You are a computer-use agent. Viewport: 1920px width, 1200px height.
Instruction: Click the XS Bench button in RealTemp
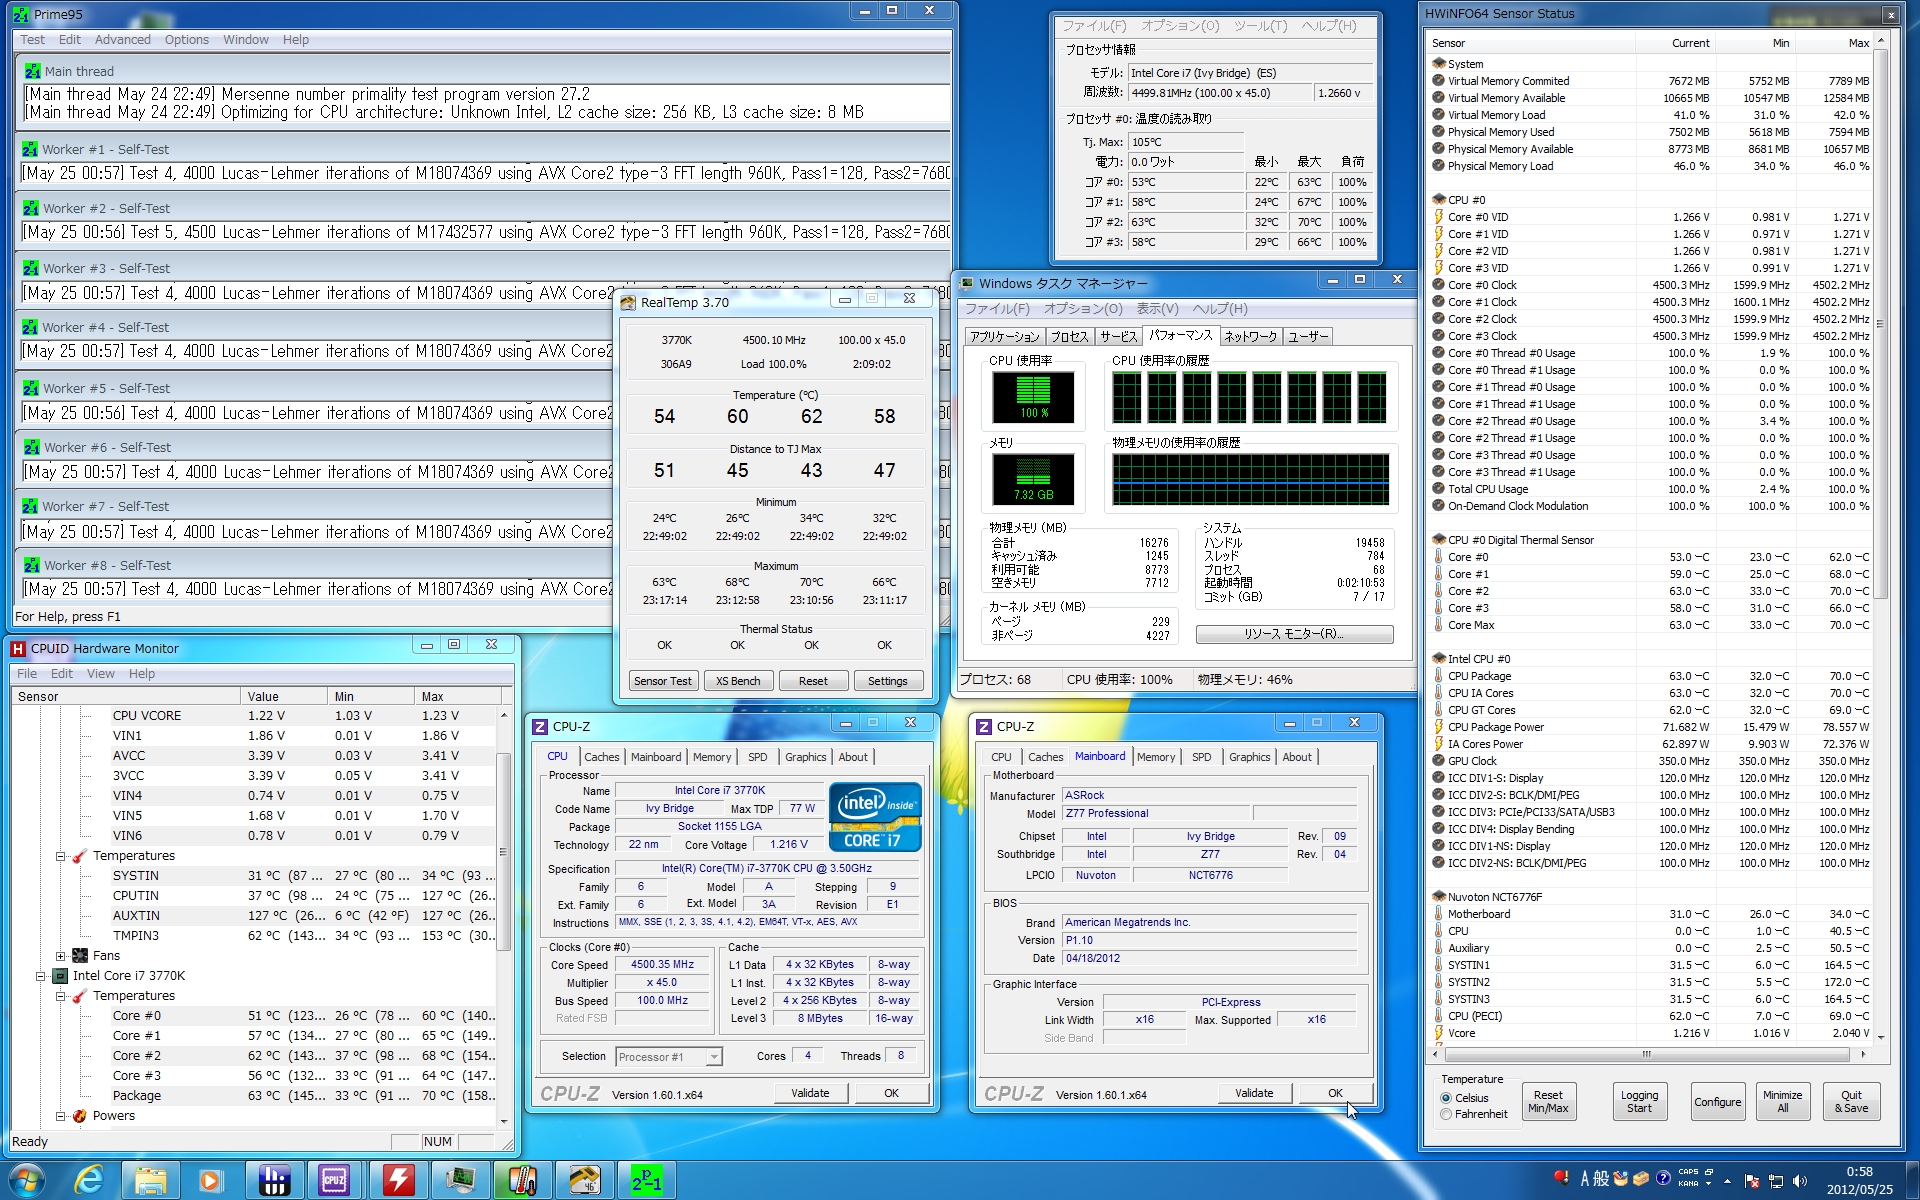(x=738, y=681)
